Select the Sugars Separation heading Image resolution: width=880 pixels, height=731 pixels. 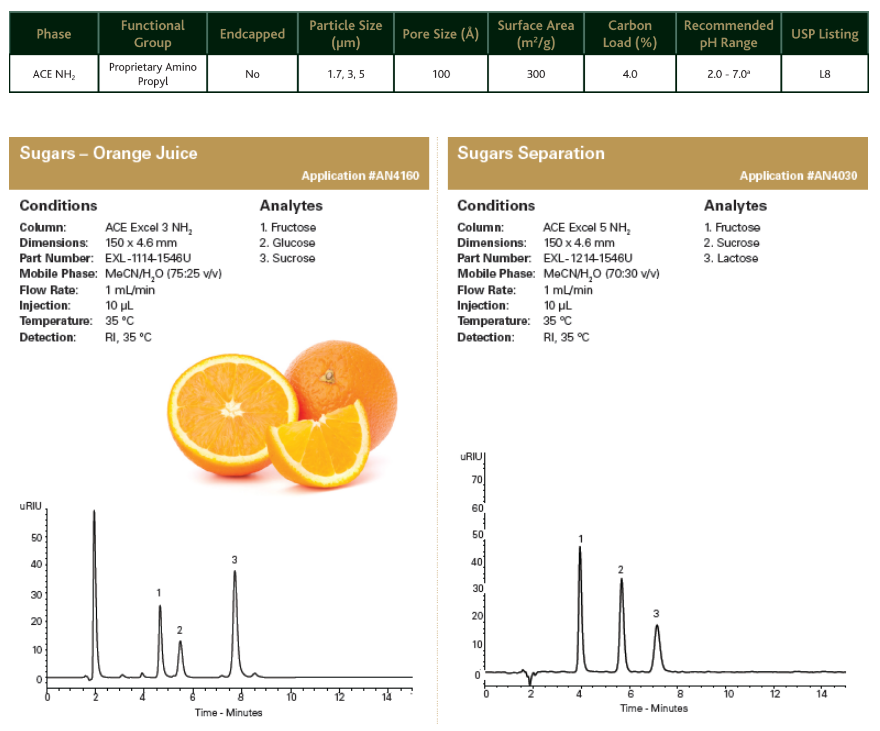[x=531, y=153]
